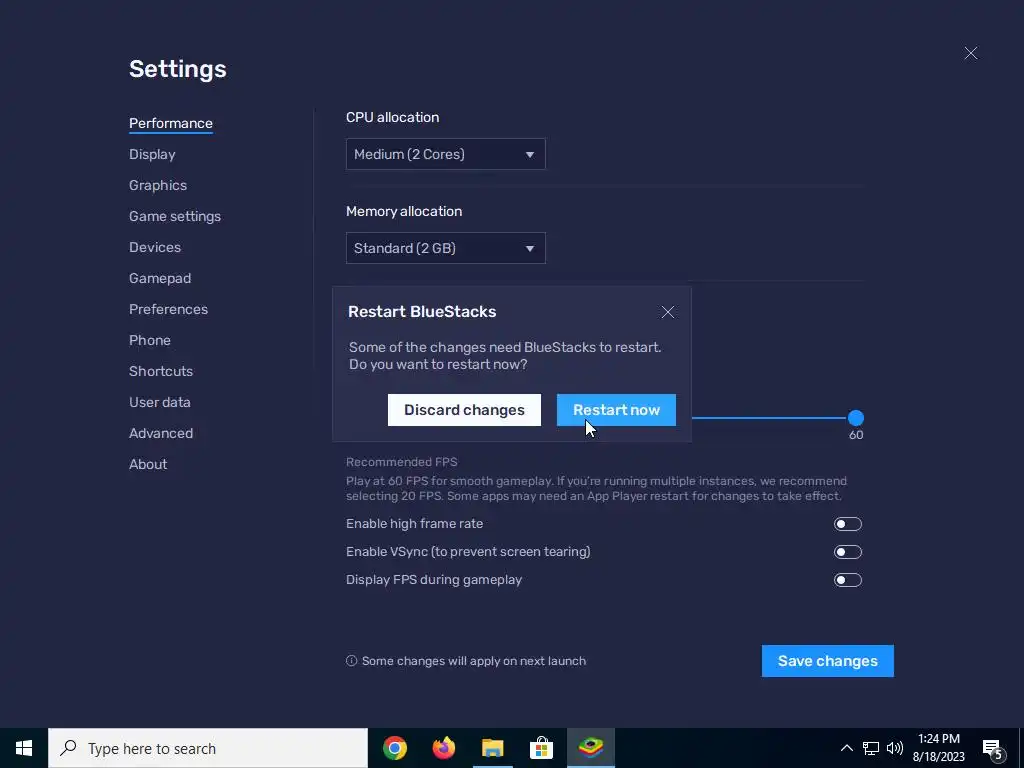Open the Memory allocation dropdown

coord(445,248)
